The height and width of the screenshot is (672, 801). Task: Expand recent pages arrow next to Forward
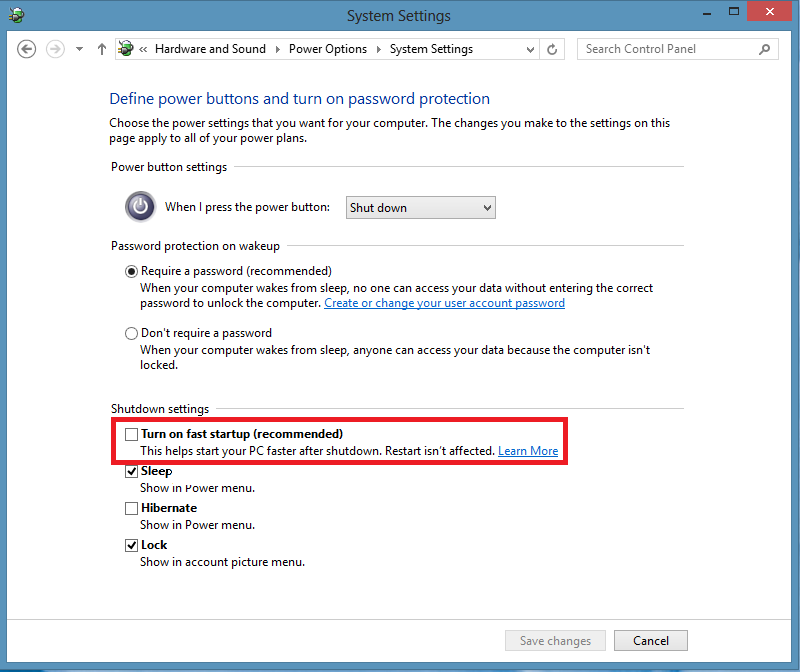(x=78, y=48)
